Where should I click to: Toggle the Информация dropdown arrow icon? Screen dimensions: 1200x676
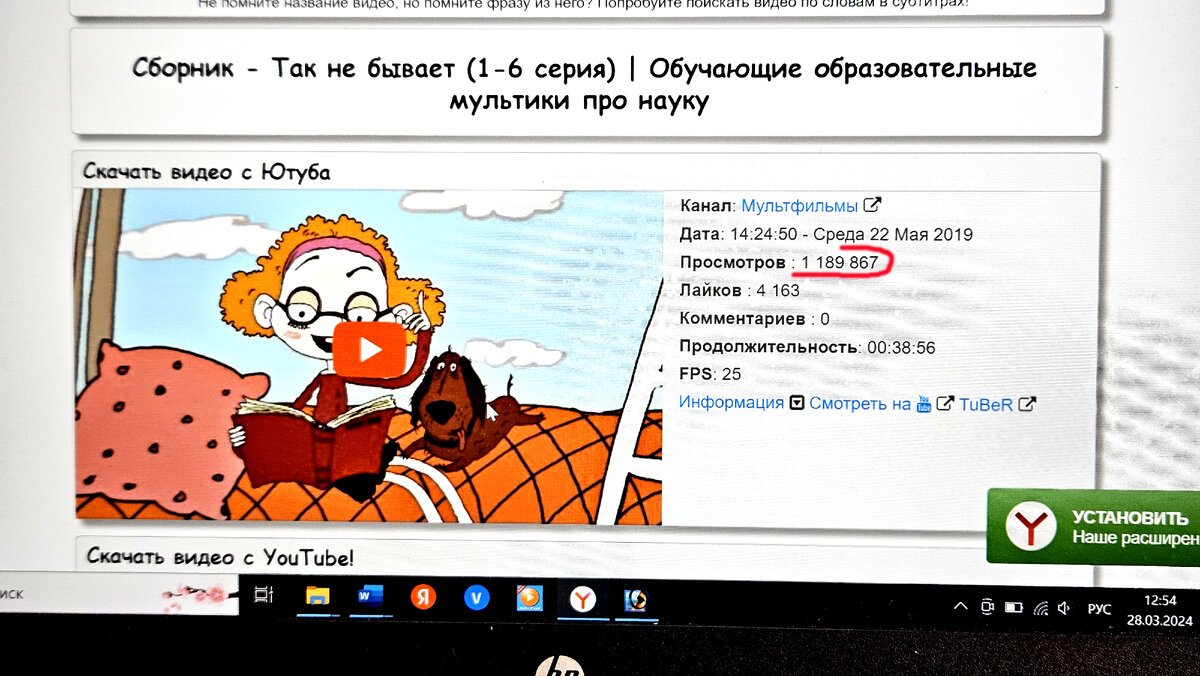point(797,403)
